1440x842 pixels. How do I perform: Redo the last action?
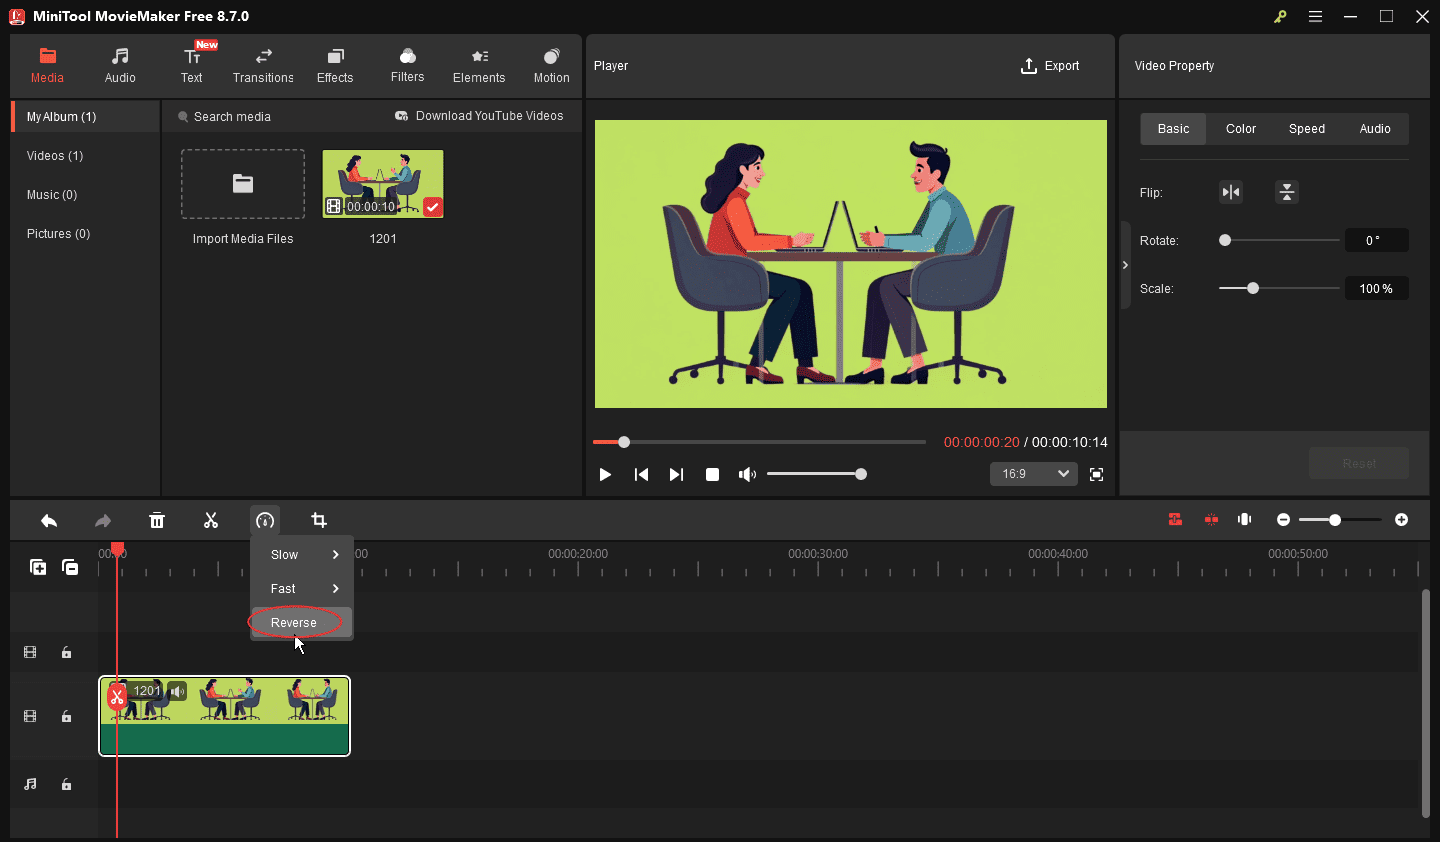point(103,520)
